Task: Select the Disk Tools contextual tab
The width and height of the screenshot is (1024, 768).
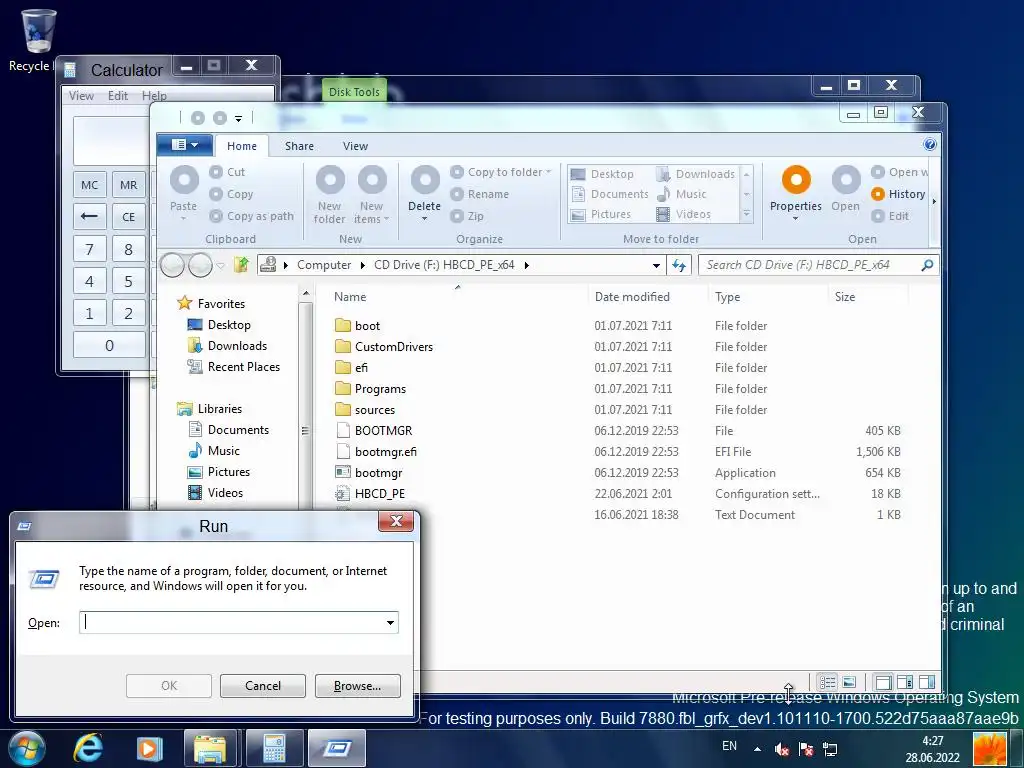Action: pos(354,92)
